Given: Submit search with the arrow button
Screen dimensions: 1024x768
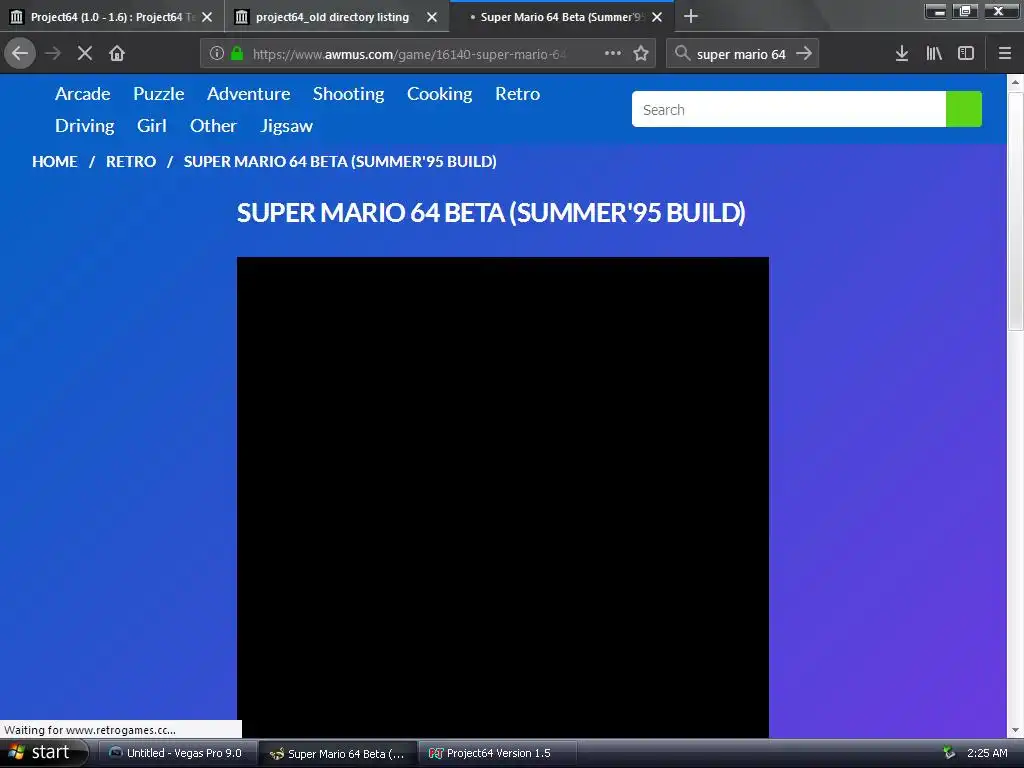Looking at the screenshot, I should 804,53.
